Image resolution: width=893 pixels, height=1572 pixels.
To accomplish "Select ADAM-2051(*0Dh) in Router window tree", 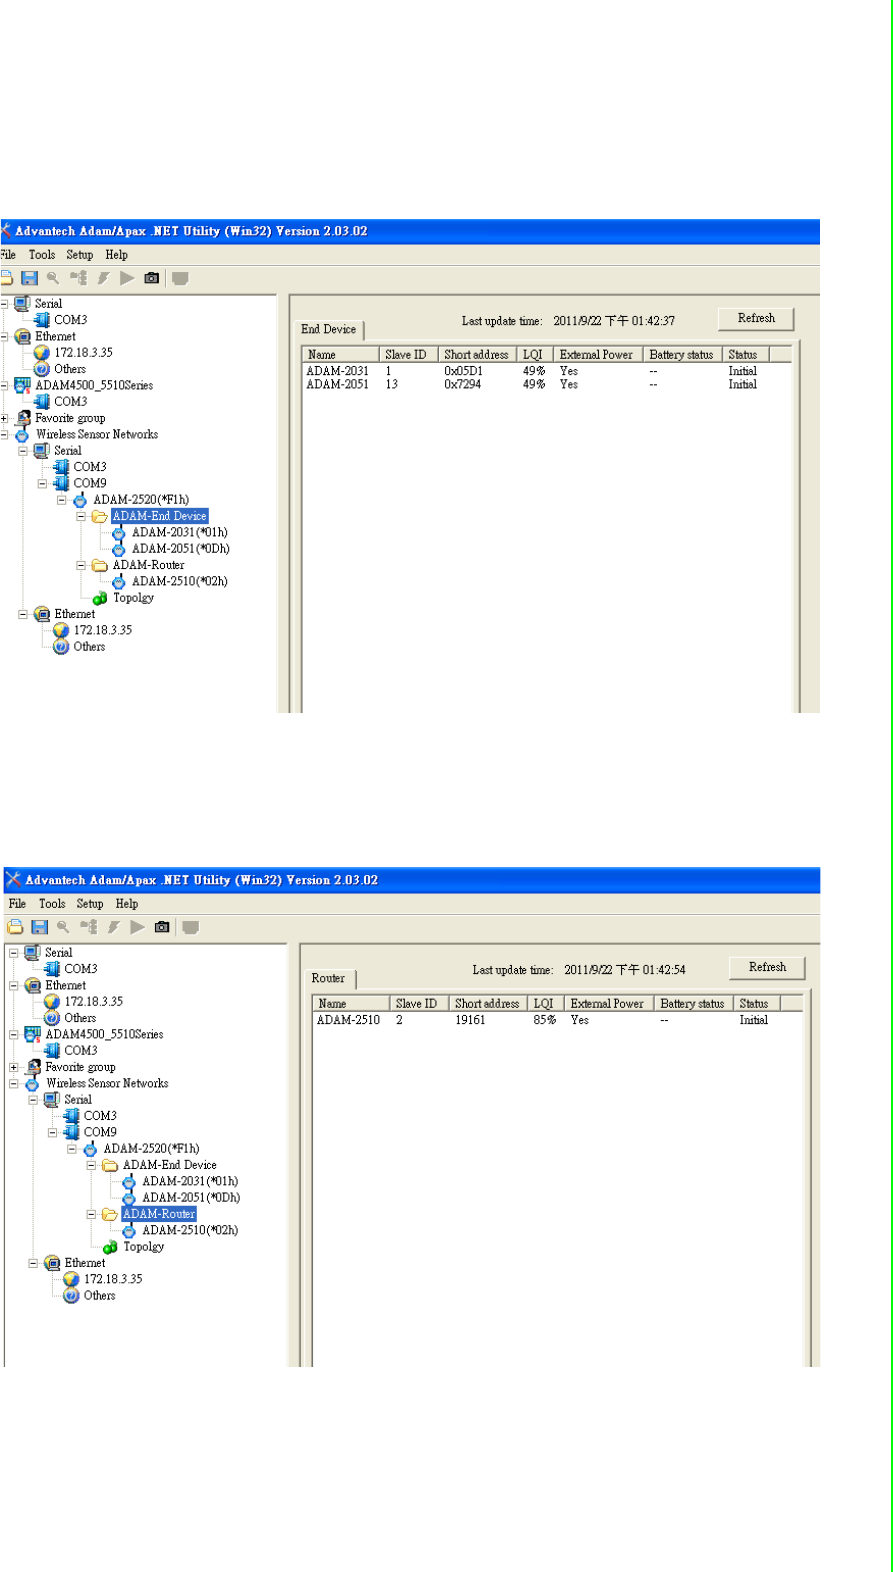I will 191,1198.
